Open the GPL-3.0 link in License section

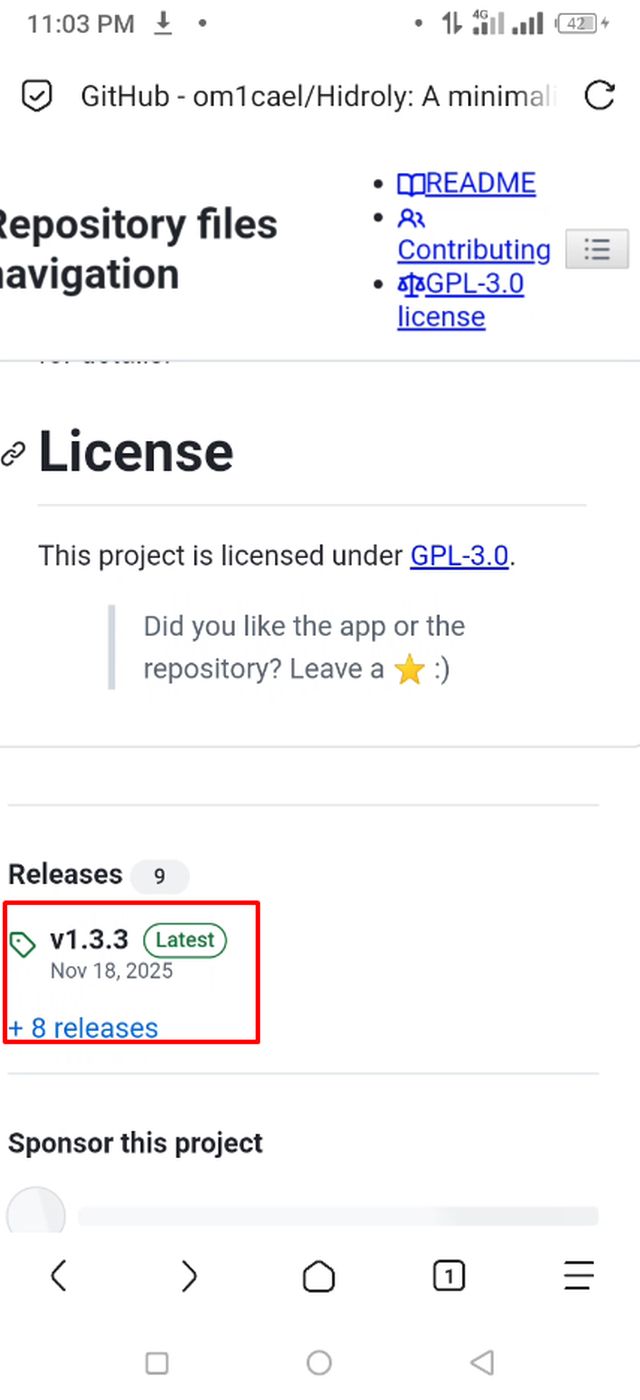[459, 556]
